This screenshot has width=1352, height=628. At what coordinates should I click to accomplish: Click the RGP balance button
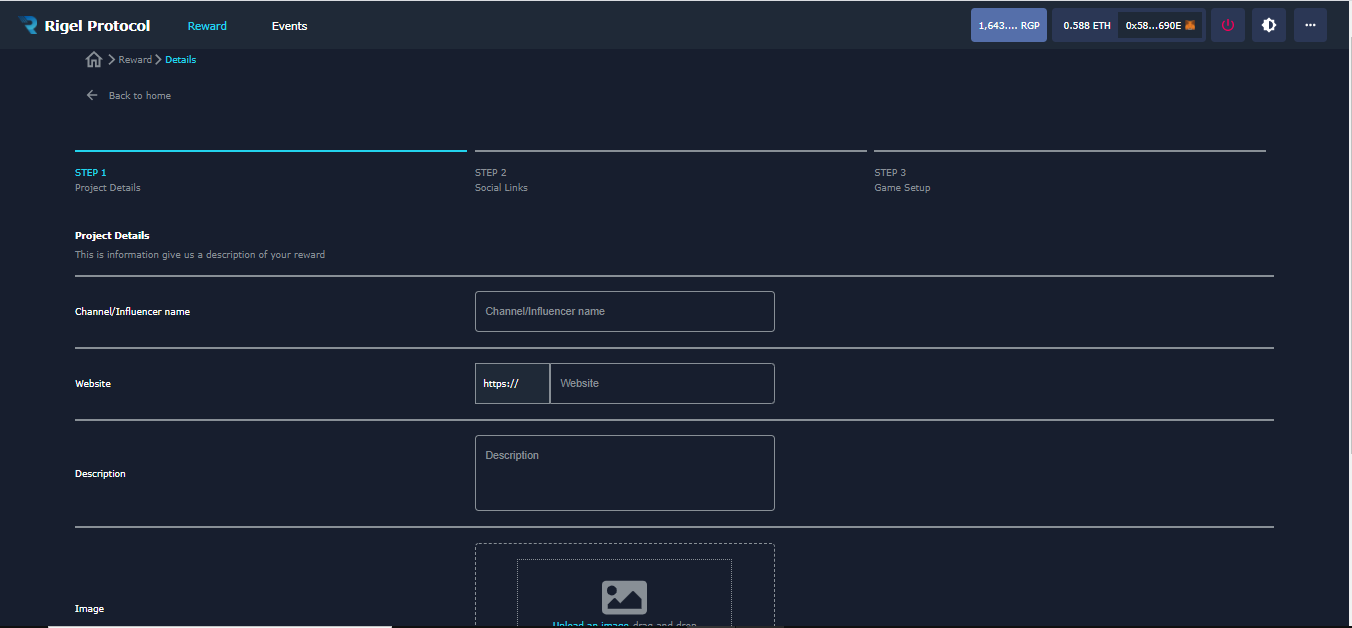pyautogui.click(x=1008, y=25)
